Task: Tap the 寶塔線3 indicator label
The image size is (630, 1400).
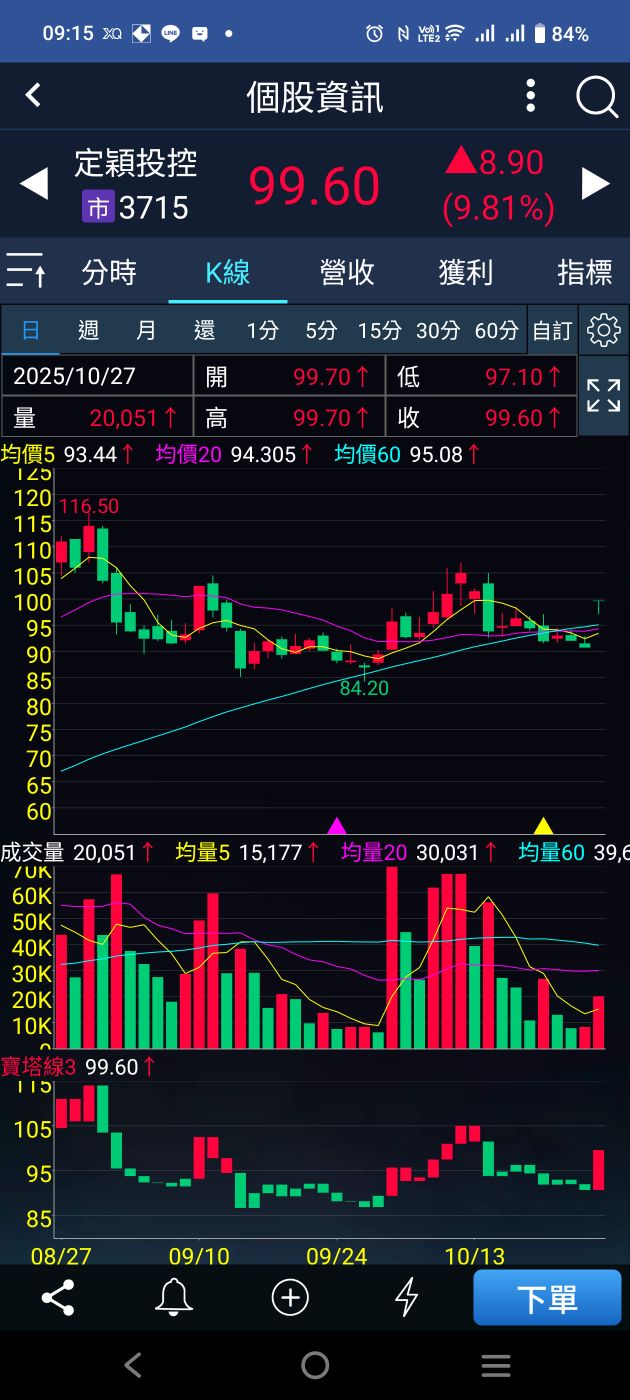Action: pos(38,1067)
